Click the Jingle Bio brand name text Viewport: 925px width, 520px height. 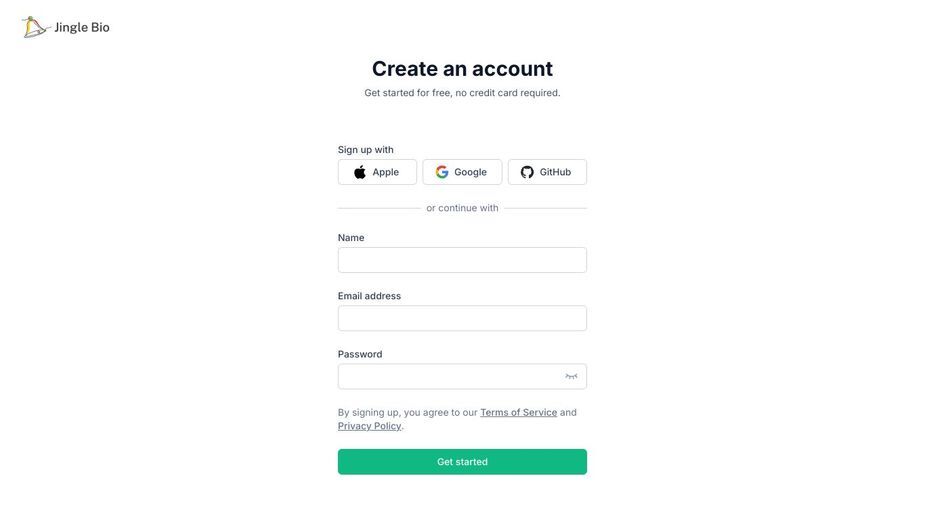[82, 27]
